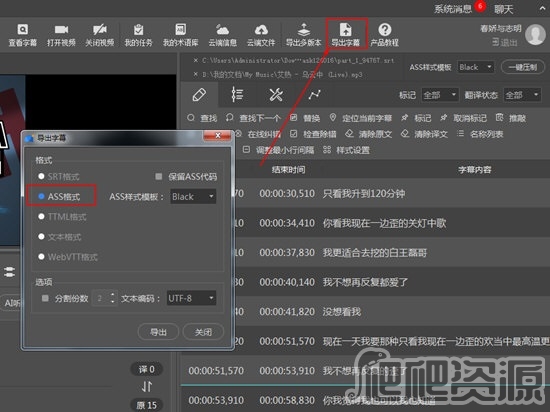The image size is (550, 412).
Task: Click 调整最小行间隔 tool
Action: click(x=279, y=150)
